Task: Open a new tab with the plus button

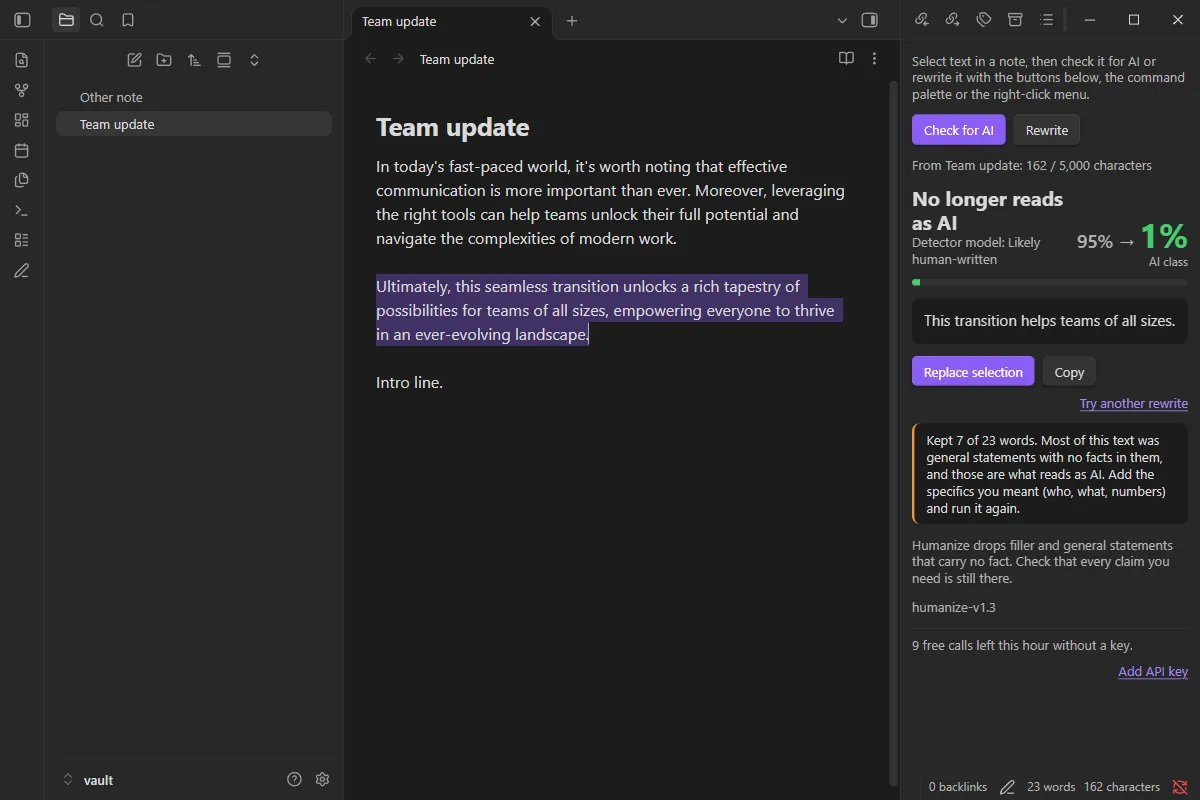Action: pyautogui.click(x=572, y=21)
